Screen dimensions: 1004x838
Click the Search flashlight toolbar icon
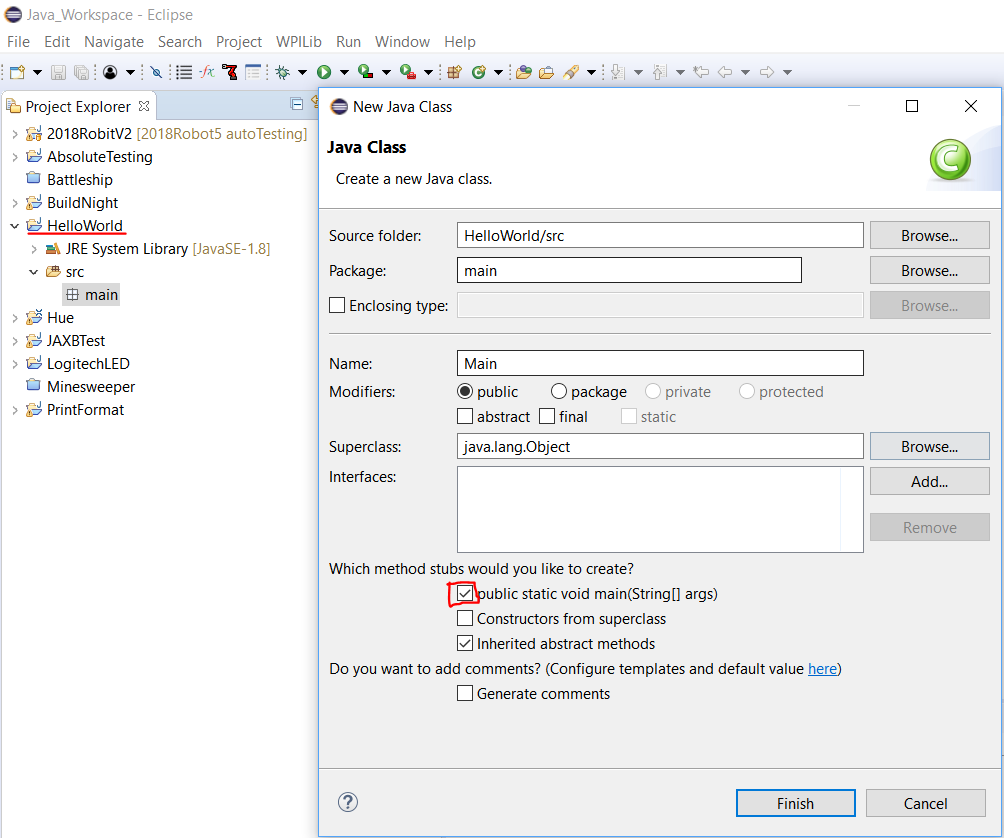571,72
